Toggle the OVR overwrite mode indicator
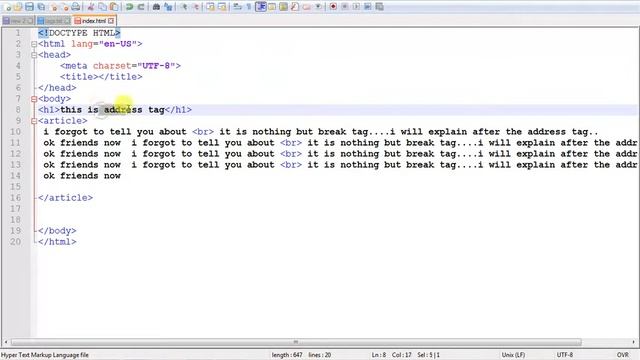The height and width of the screenshot is (360, 640). [x=622, y=355]
